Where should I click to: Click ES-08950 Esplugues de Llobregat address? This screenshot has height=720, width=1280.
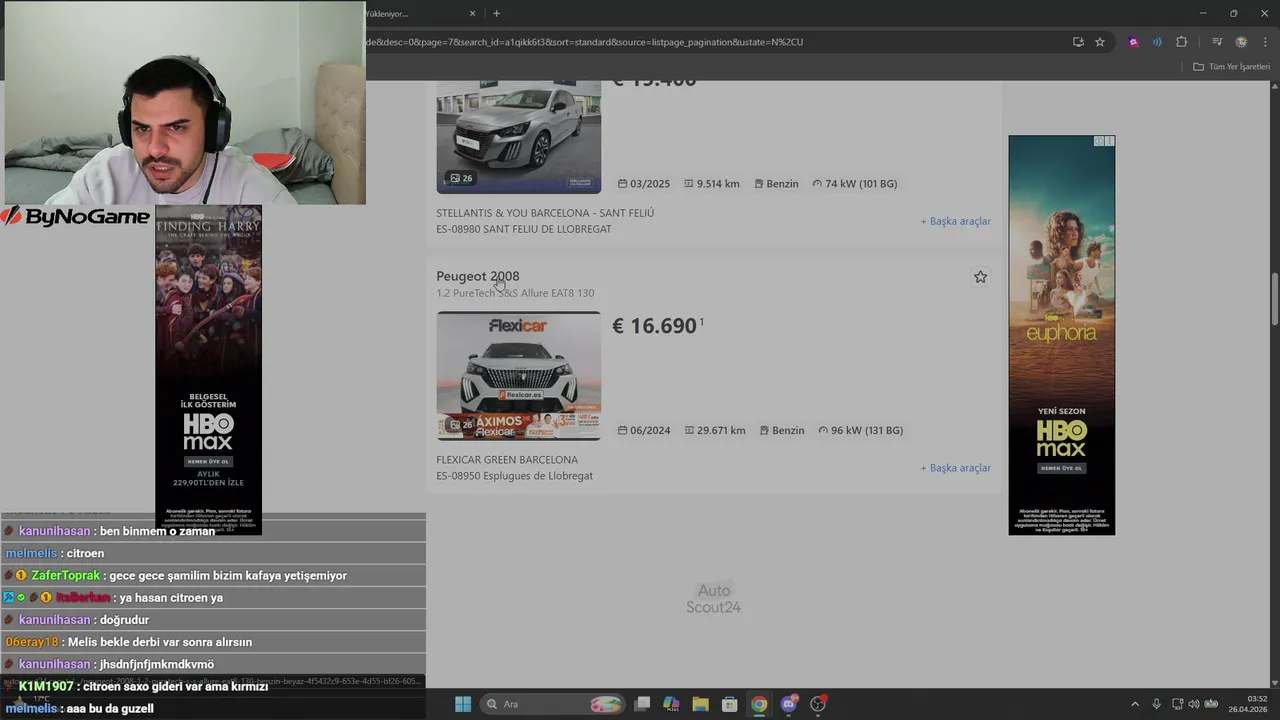(514, 476)
